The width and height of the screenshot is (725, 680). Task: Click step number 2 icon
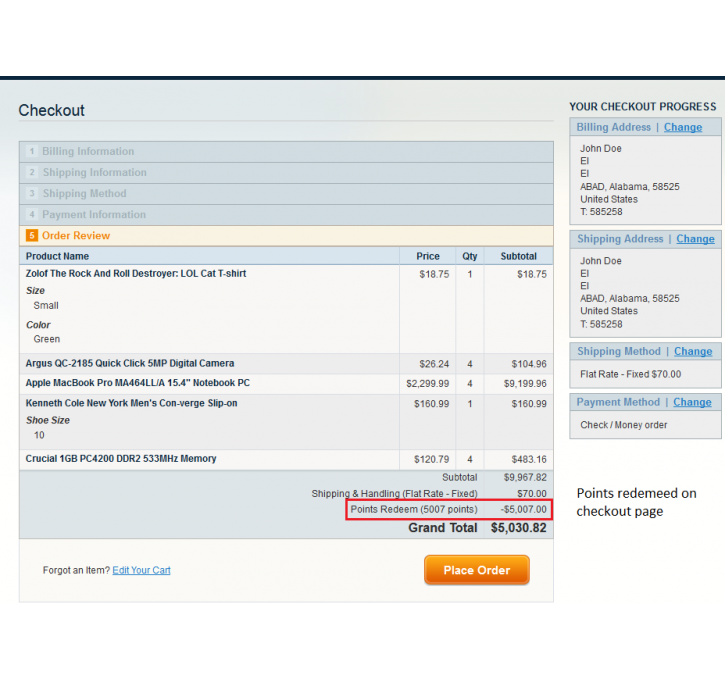click(31, 172)
